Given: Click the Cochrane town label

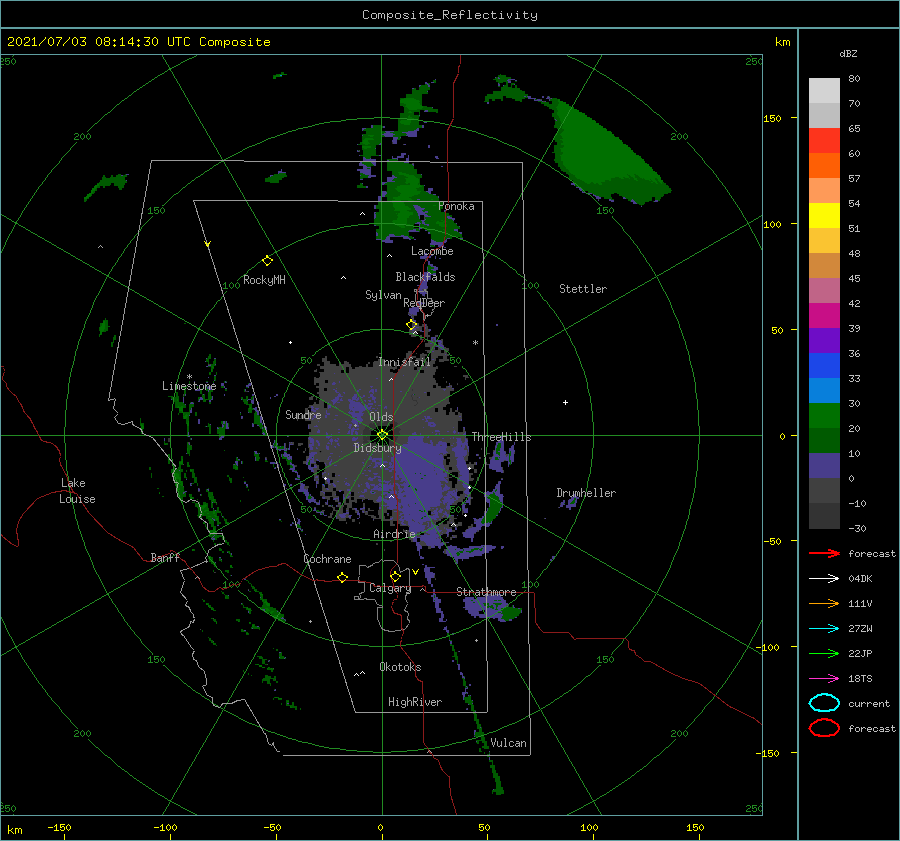Looking at the screenshot, I should (x=327, y=559).
